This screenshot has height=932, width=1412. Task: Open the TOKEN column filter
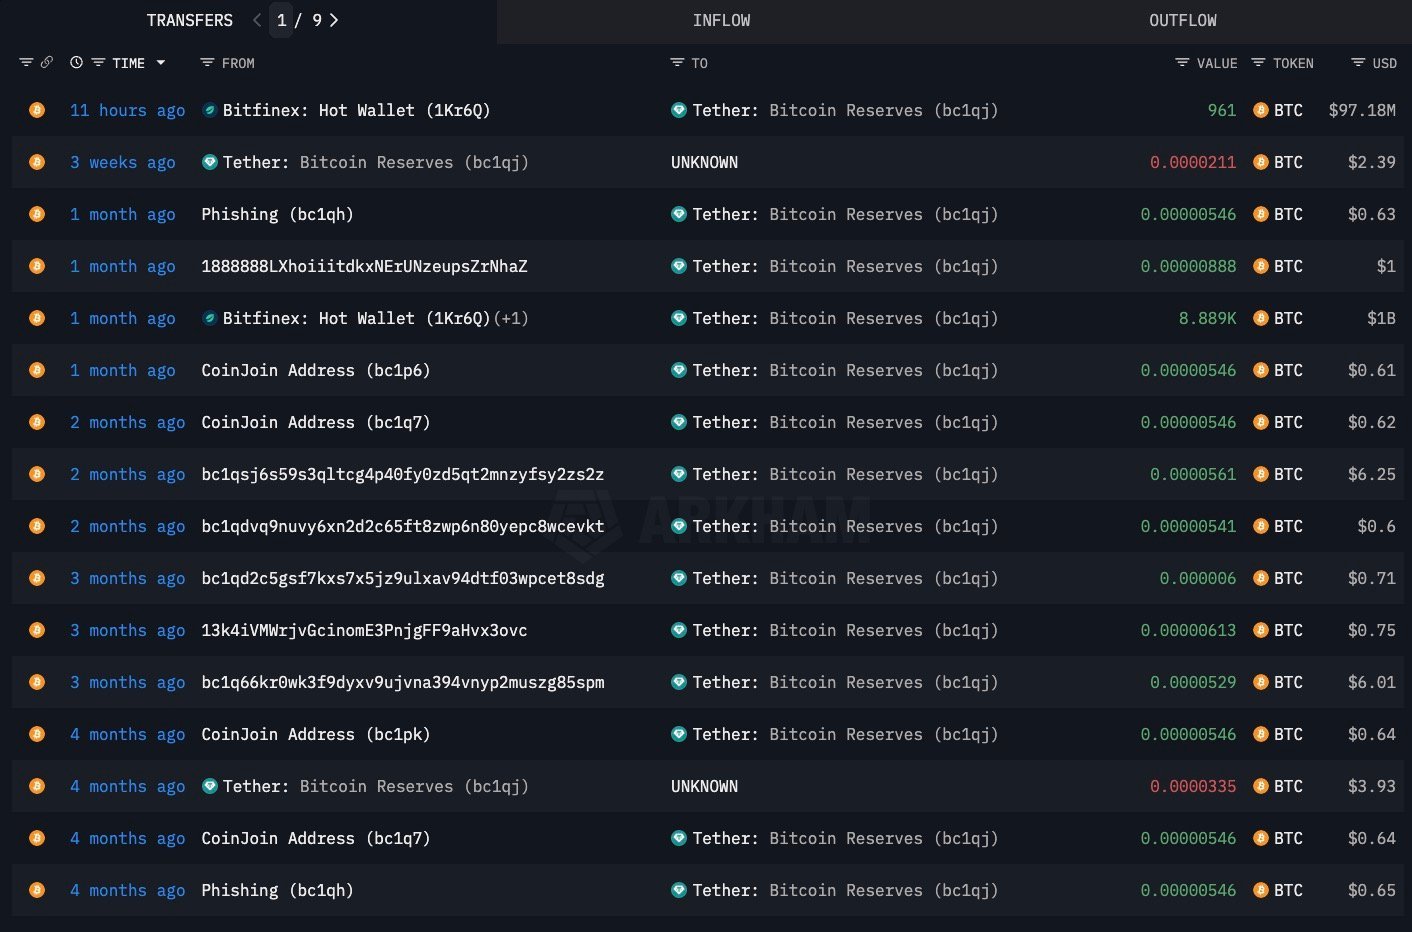1258,63
